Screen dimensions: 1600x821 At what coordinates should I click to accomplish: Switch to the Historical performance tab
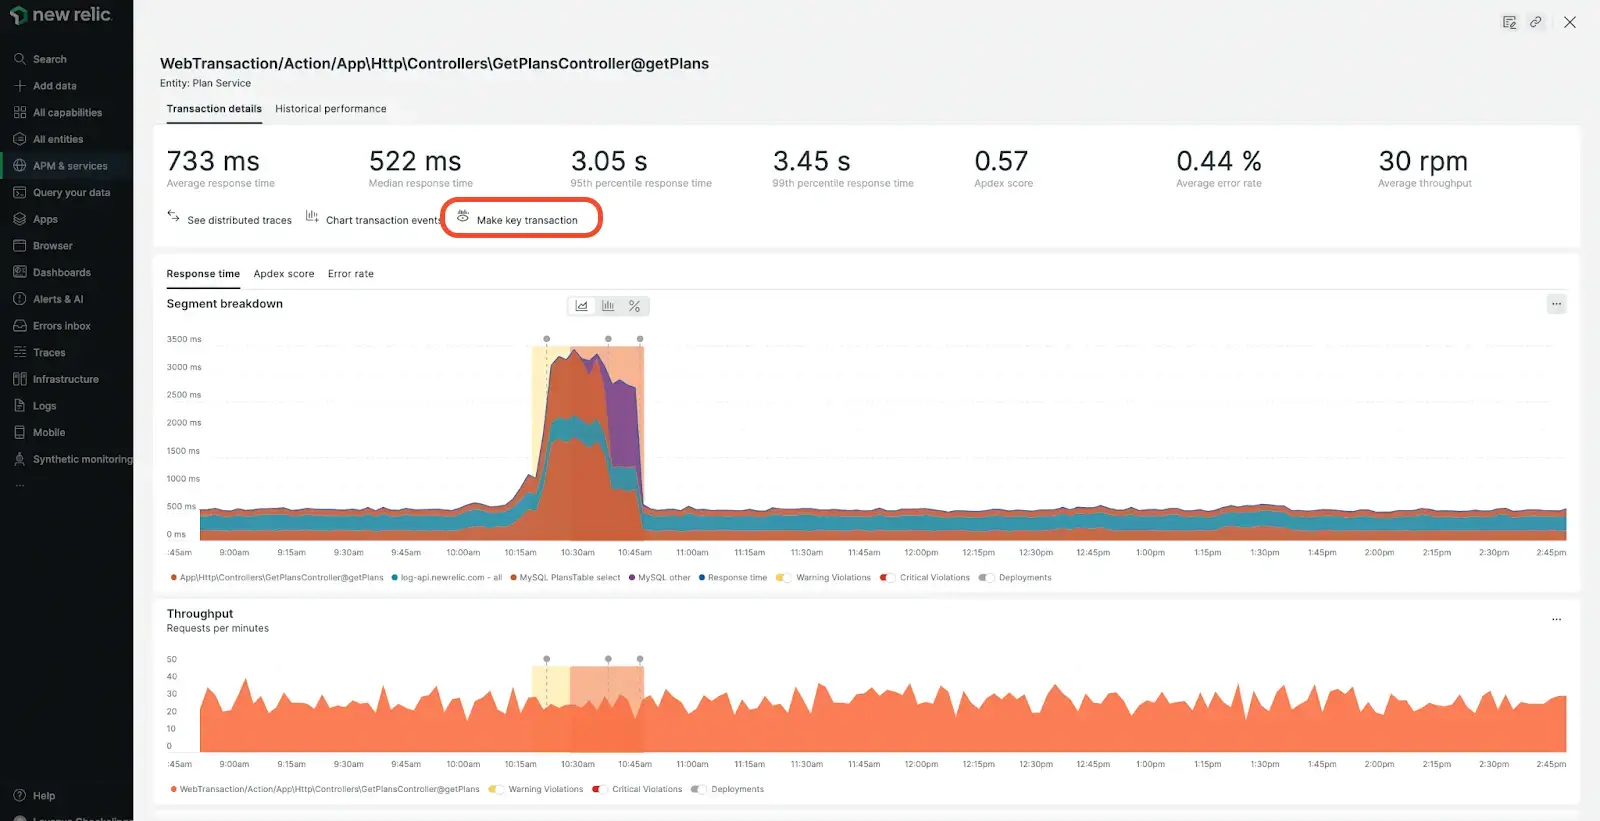coord(330,109)
